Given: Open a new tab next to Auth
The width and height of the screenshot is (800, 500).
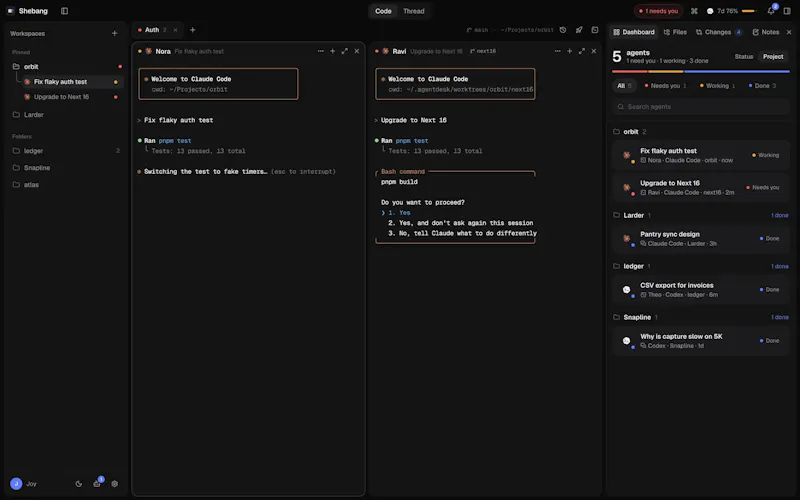Looking at the screenshot, I should pos(192,30).
